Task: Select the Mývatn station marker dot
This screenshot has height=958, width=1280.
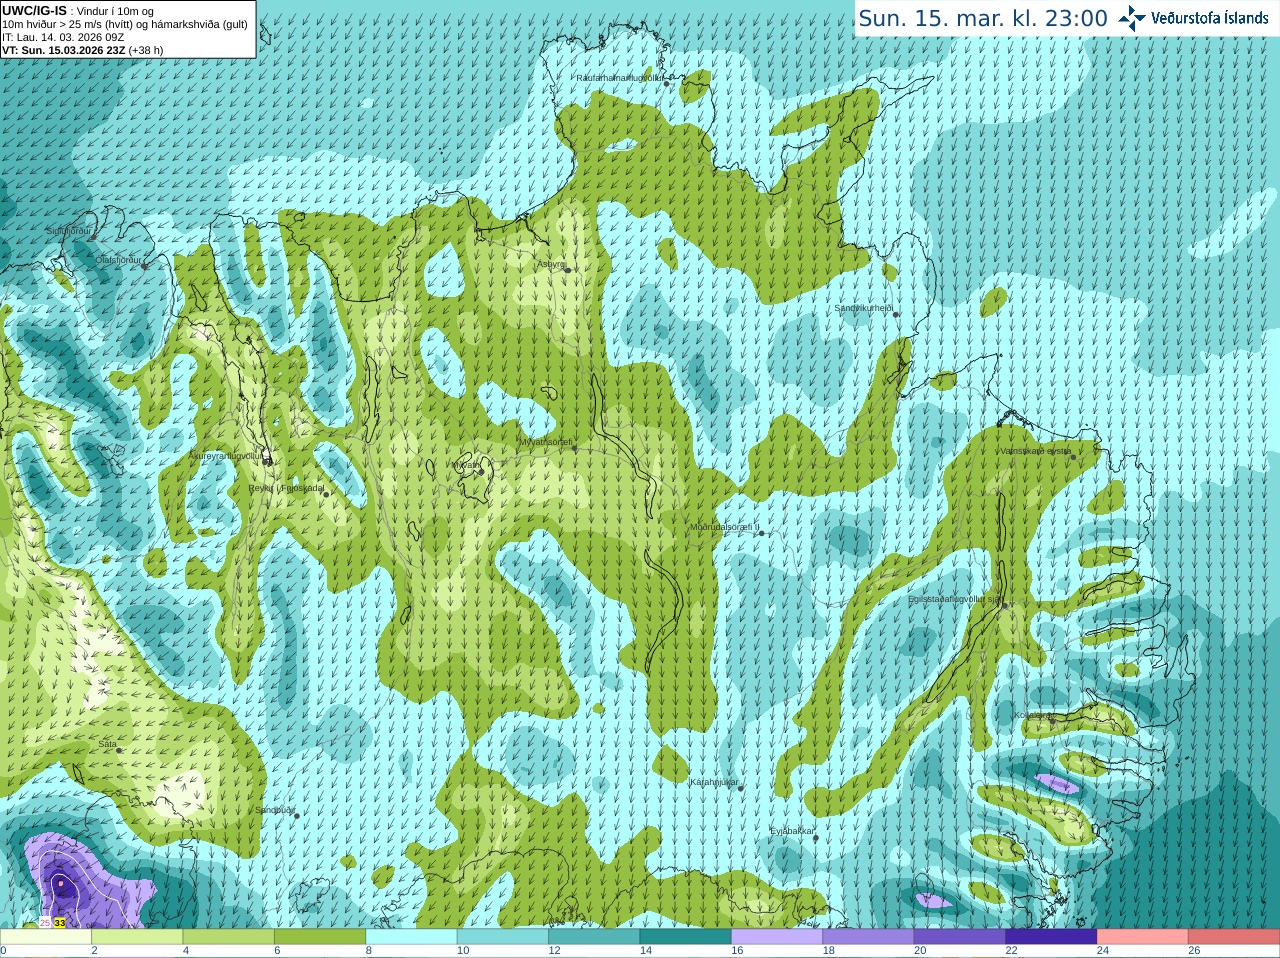Action: coord(481,471)
